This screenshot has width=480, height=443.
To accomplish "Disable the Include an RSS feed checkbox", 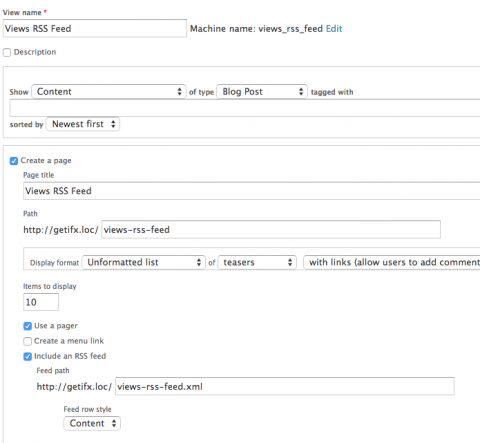I will [28, 357].
